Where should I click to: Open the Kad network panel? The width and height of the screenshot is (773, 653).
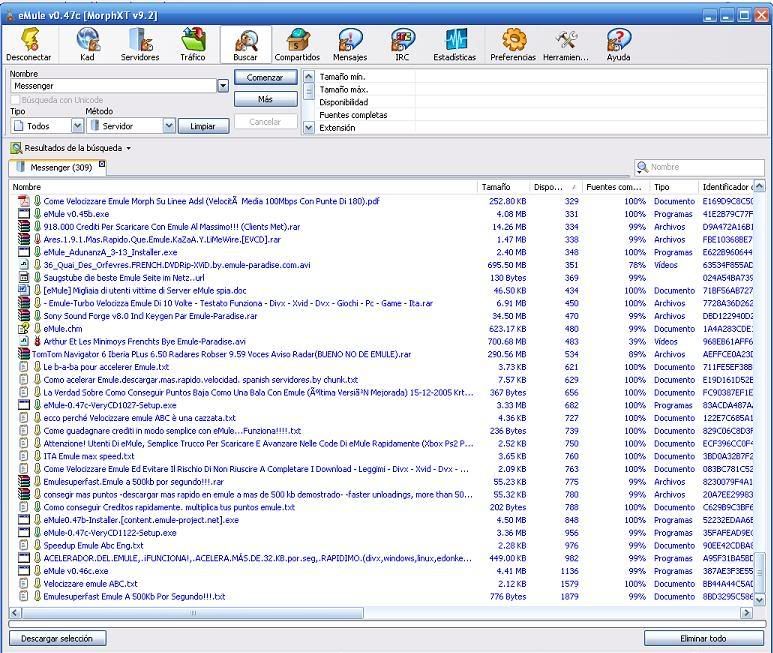click(x=87, y=45)
